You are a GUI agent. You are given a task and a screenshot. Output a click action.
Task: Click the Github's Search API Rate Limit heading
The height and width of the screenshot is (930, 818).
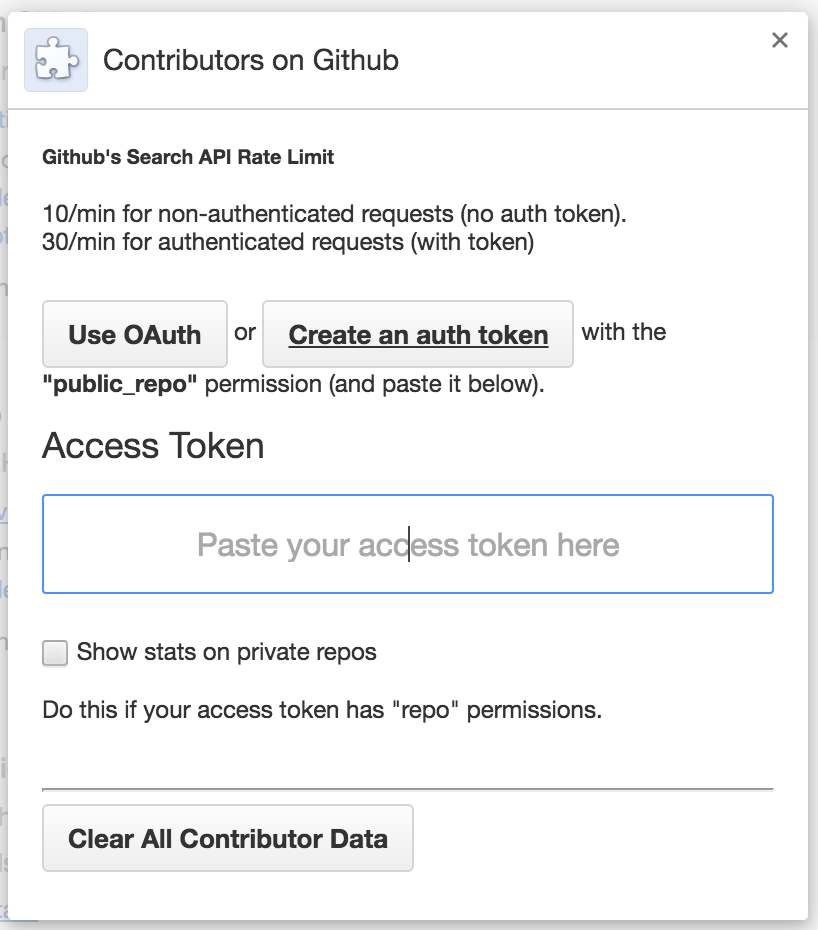188,157
